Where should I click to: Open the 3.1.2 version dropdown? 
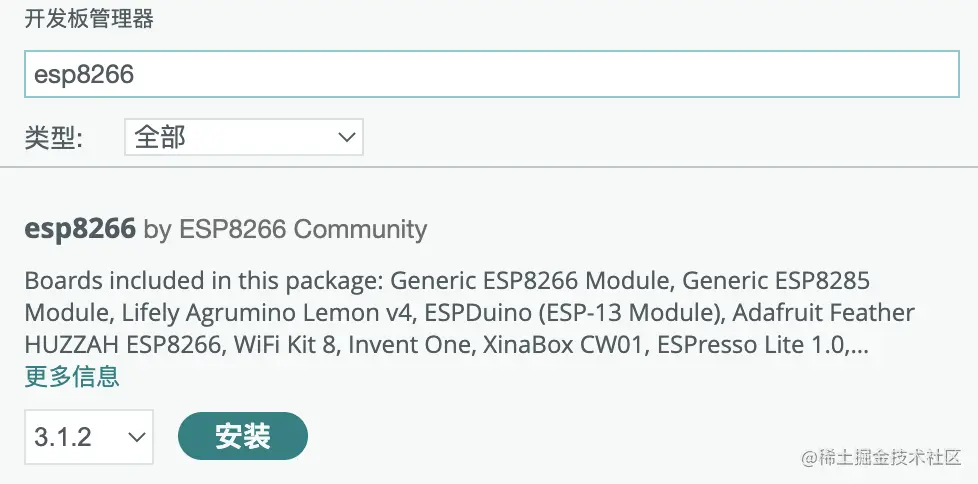pos(89,437)
